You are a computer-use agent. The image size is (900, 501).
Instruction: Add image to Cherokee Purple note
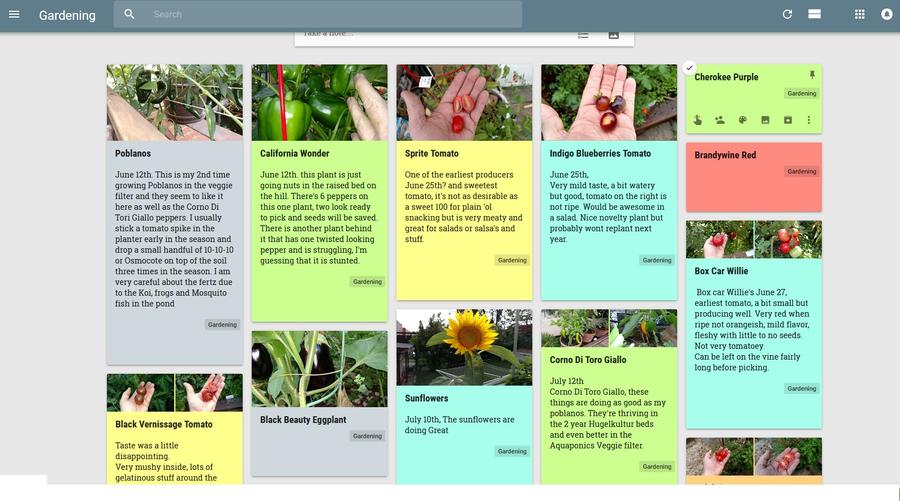[x=765, y=120]
